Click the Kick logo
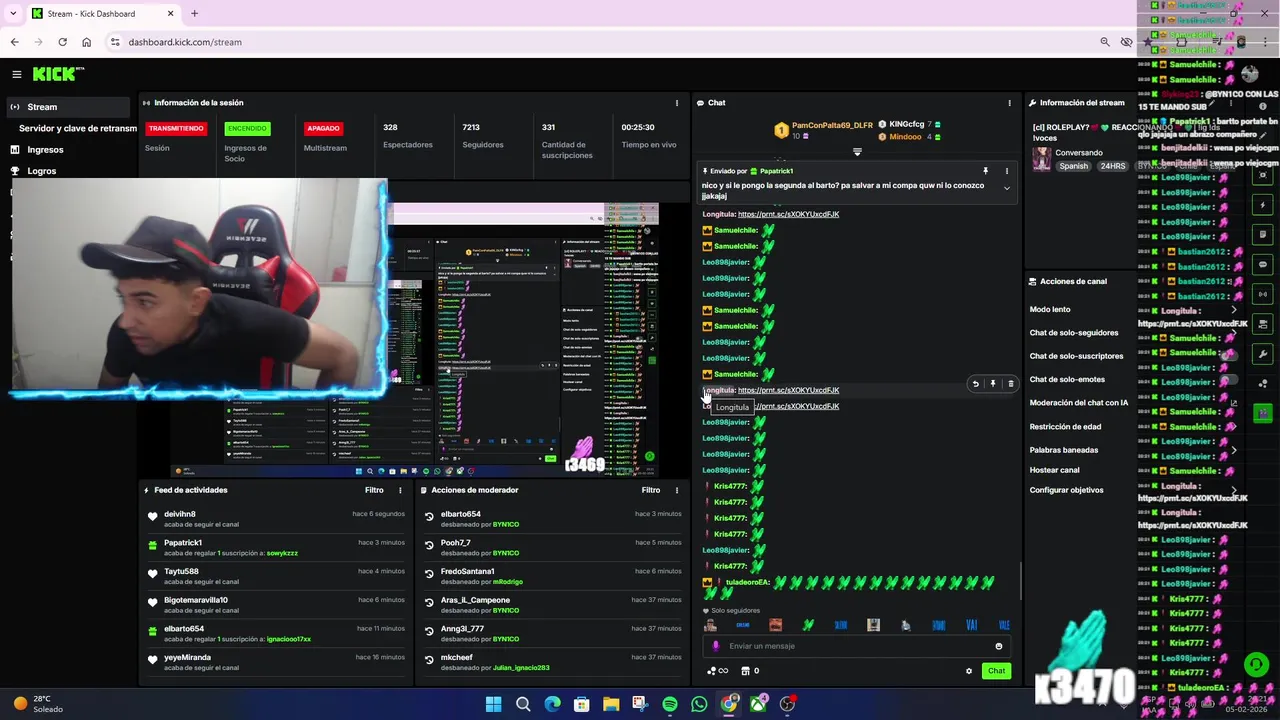1280x720 pixels. tap(57, 74)
